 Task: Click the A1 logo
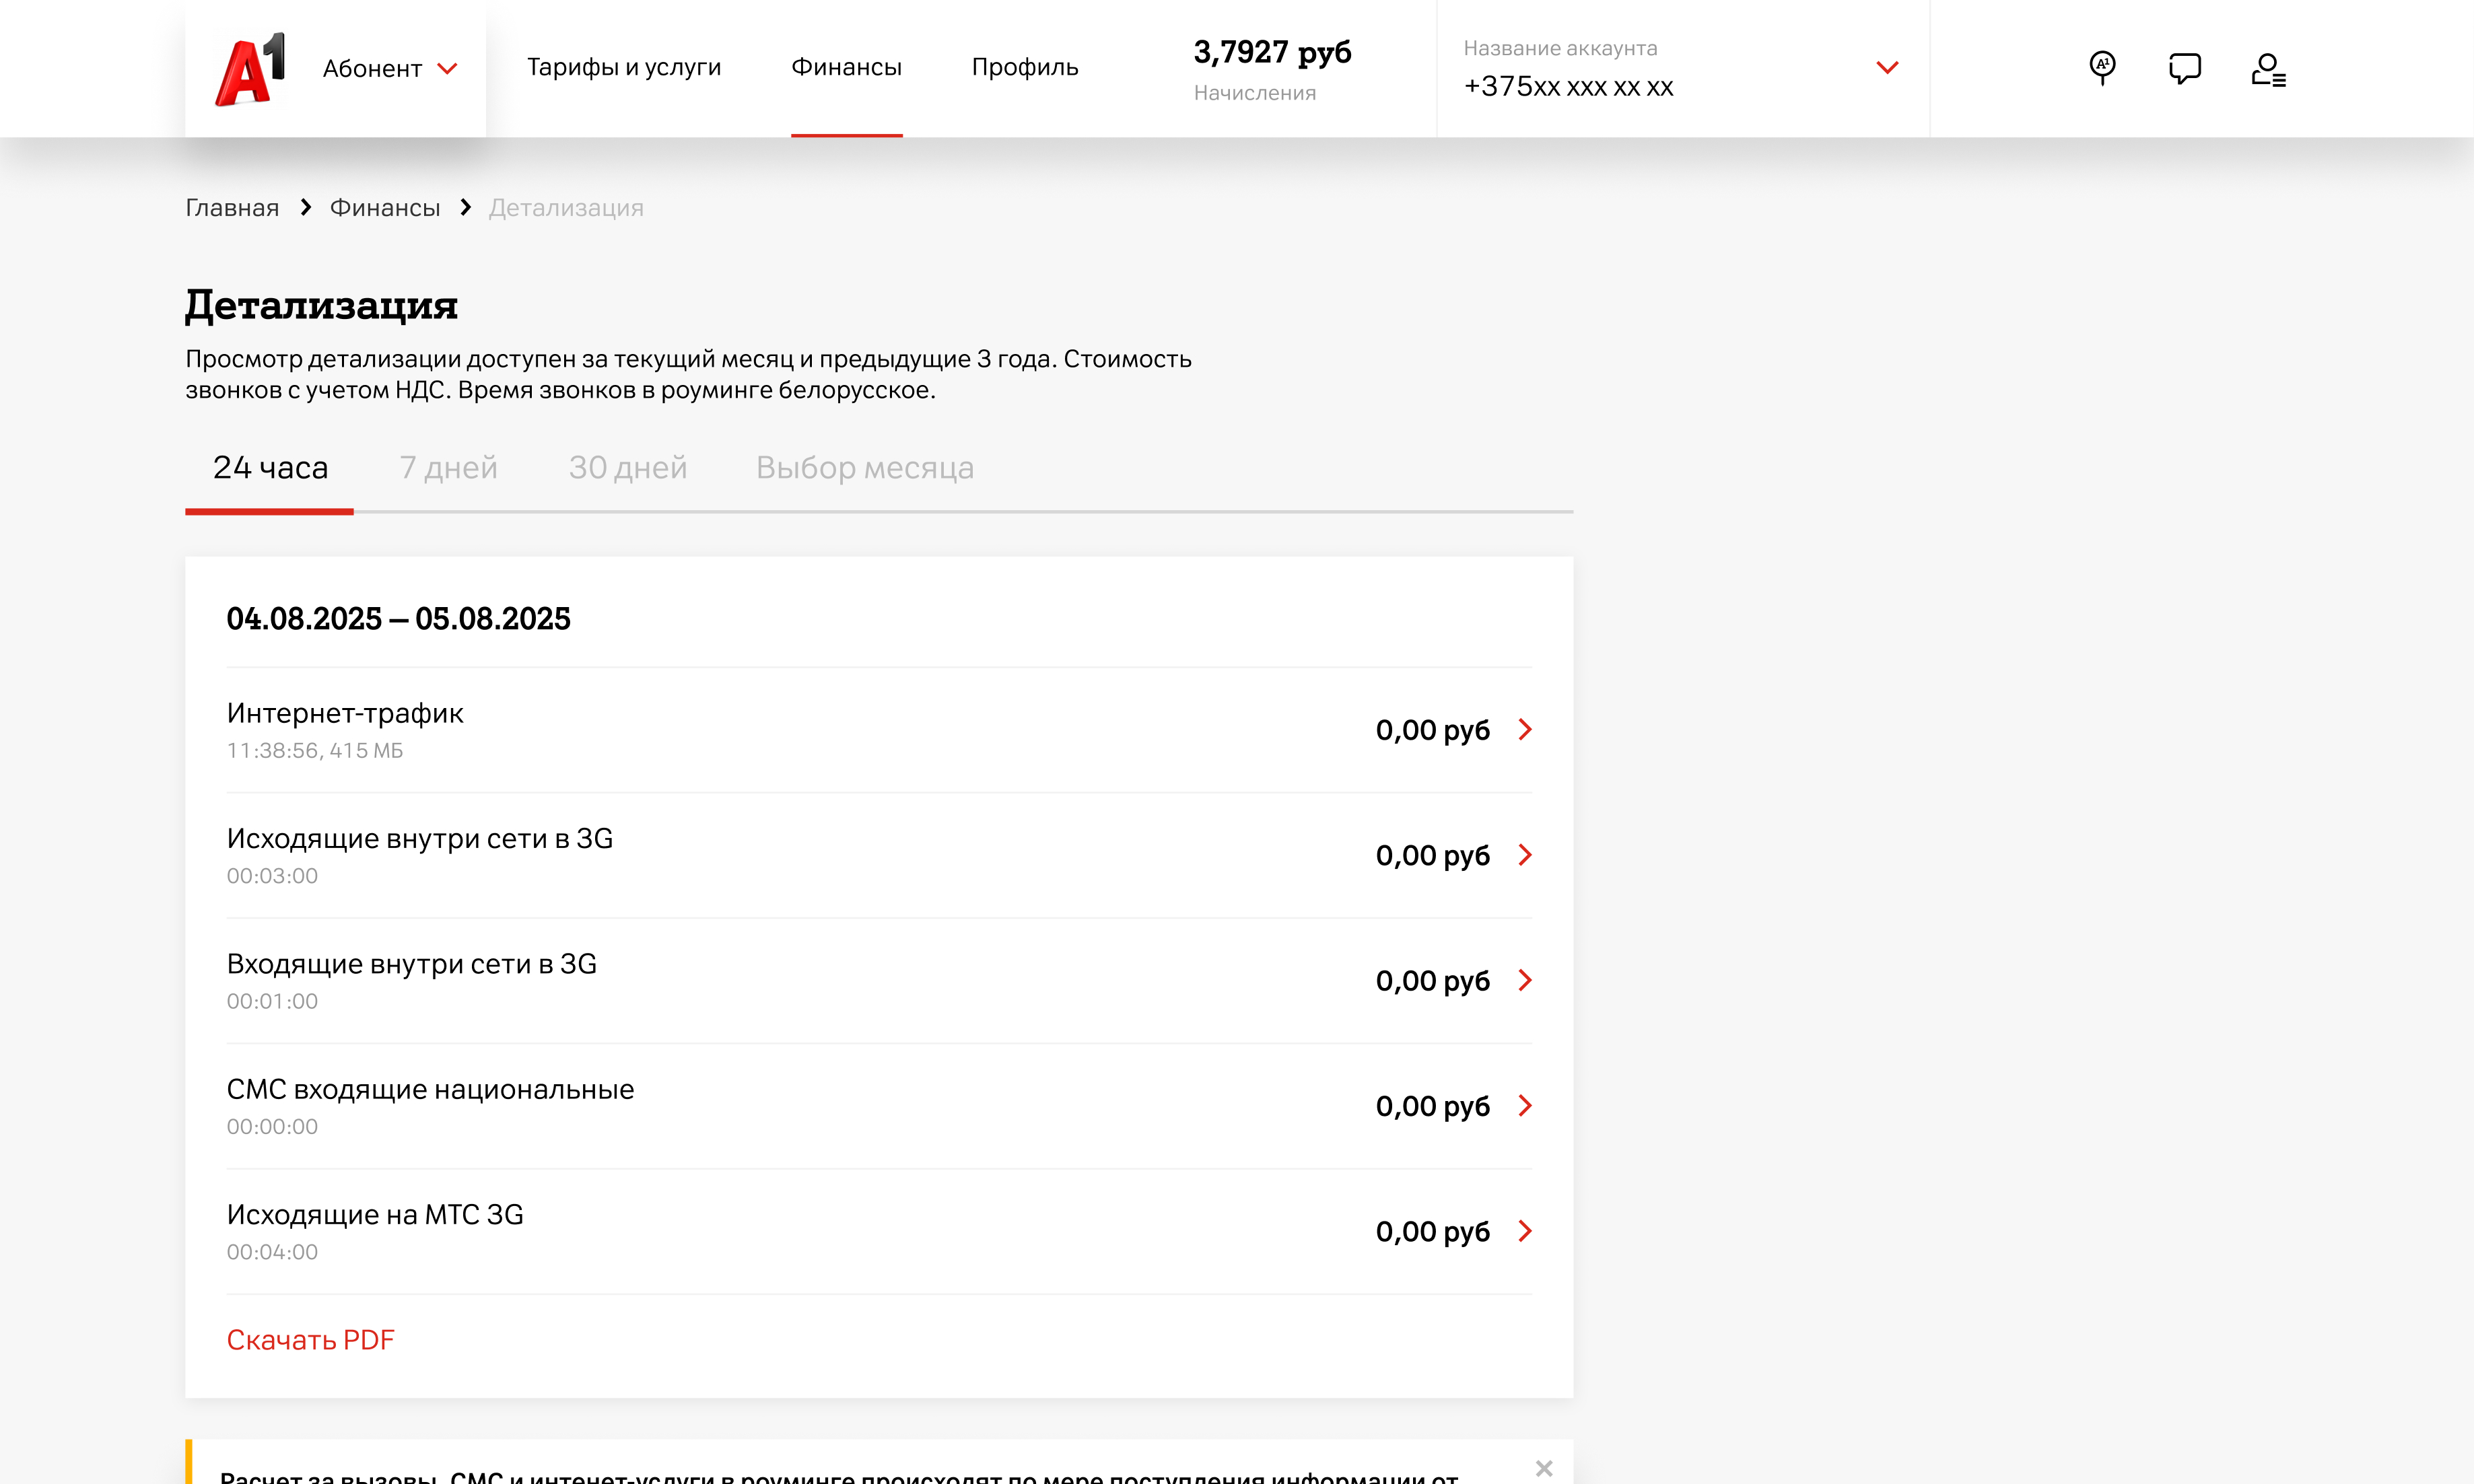click(250, 68)
